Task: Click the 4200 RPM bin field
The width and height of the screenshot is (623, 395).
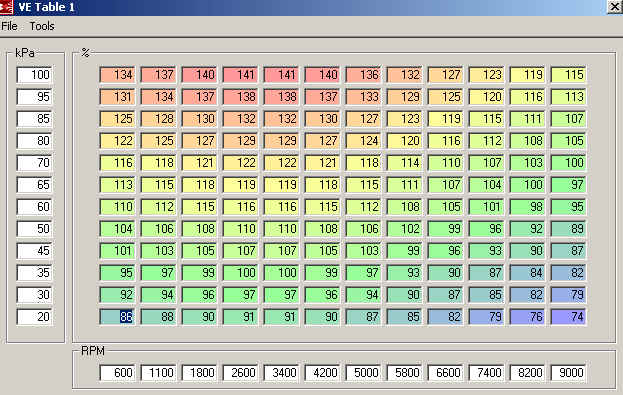Action: pyautogui.click(x=322, y=373)
